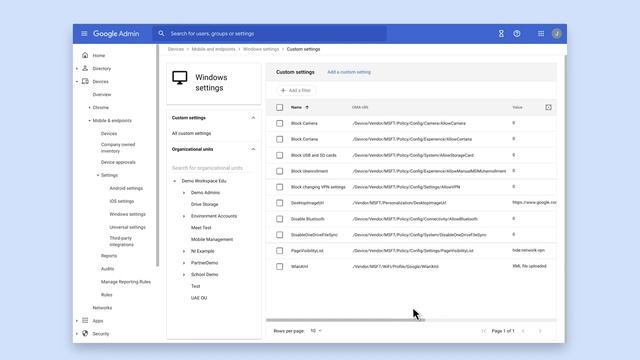Focus the search users, groups or settings field
The width and height of the screenshot is (640, 360).
[269, 33]
